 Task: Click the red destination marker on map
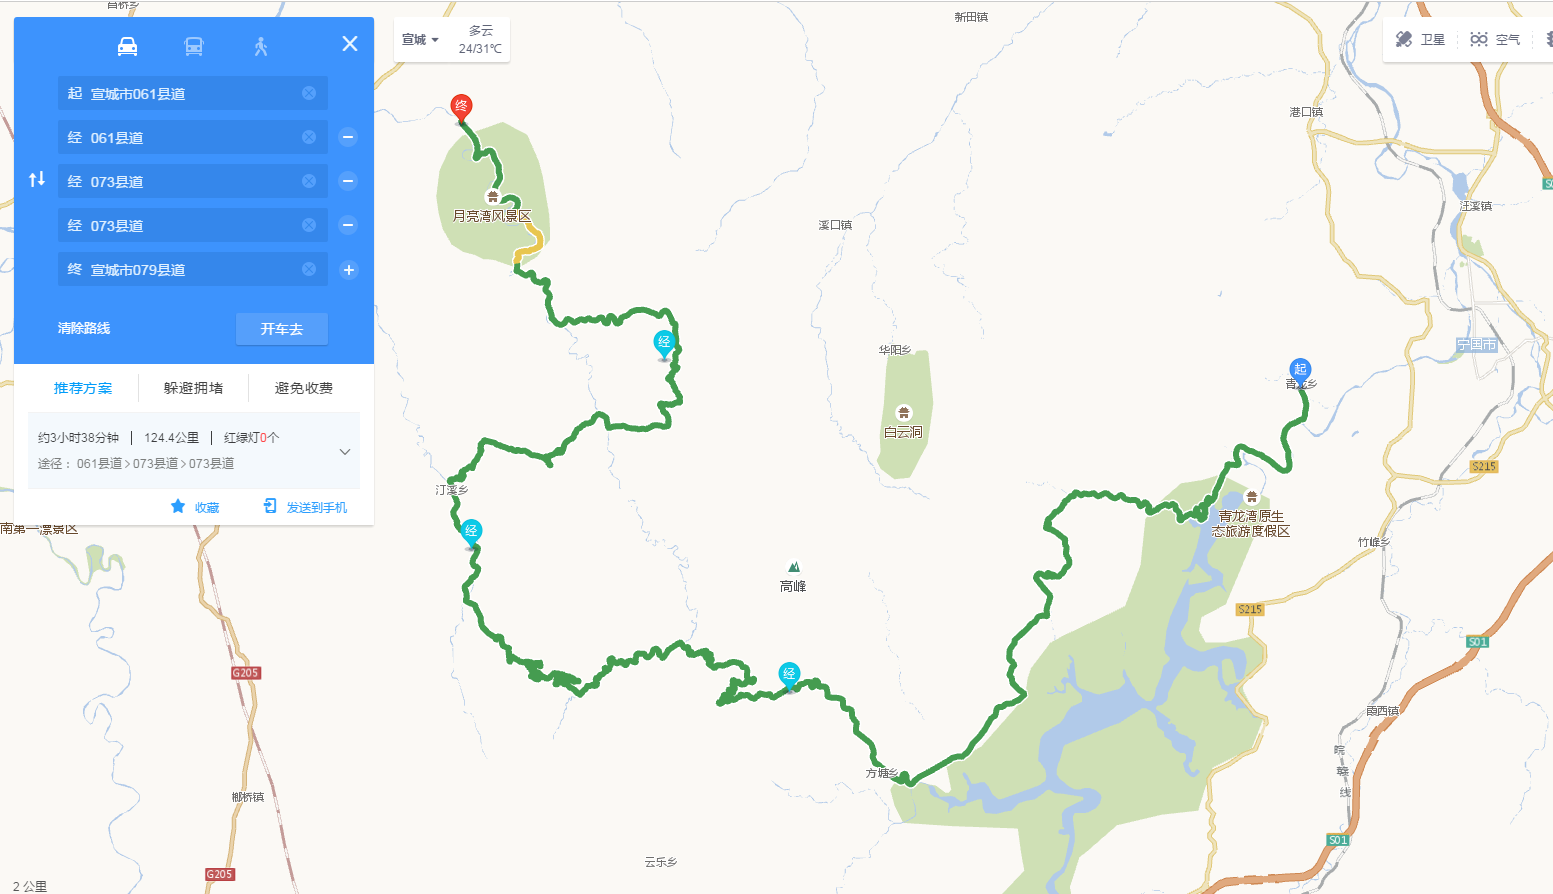[x=461, y=108]
